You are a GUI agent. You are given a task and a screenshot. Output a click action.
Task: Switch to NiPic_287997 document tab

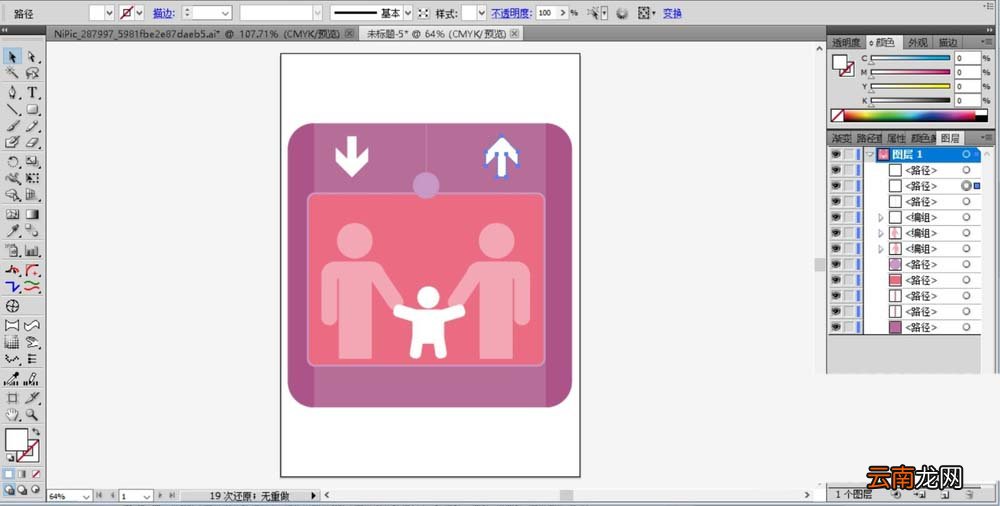point(196,34)
